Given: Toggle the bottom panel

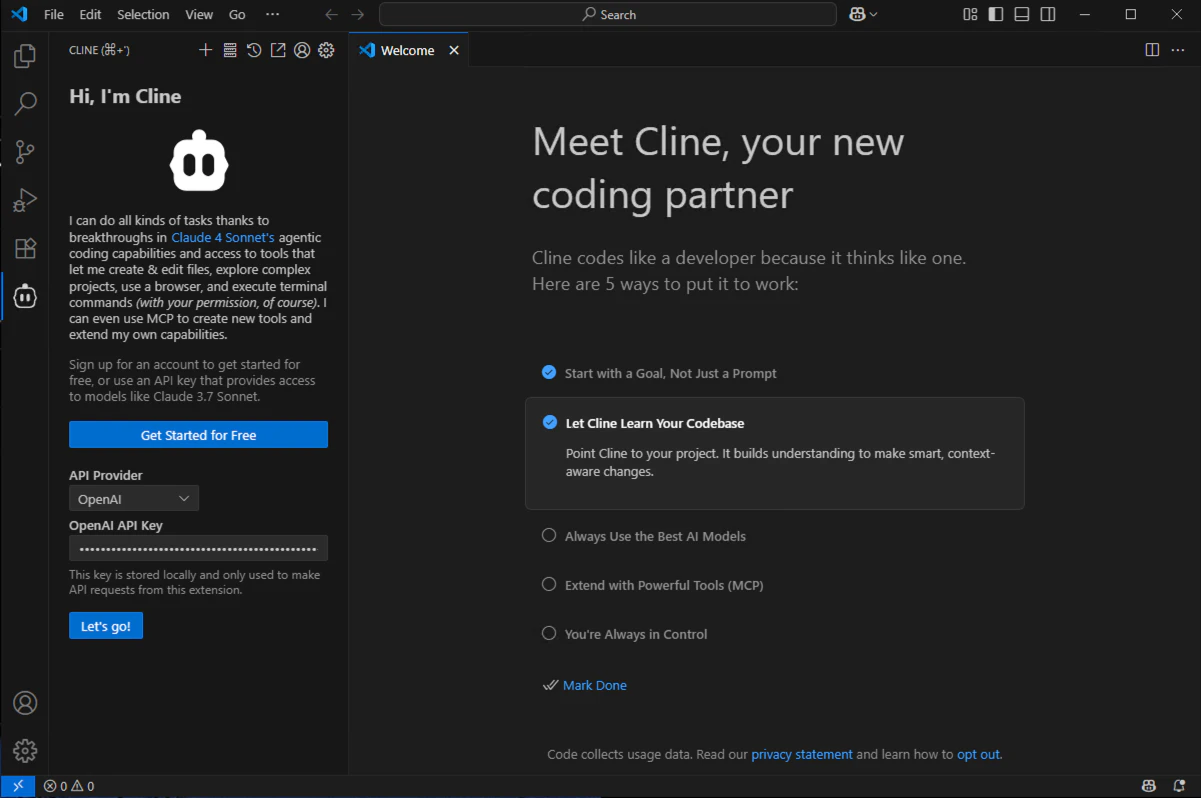Looking at the screenshot, I should pos(1022,14).
